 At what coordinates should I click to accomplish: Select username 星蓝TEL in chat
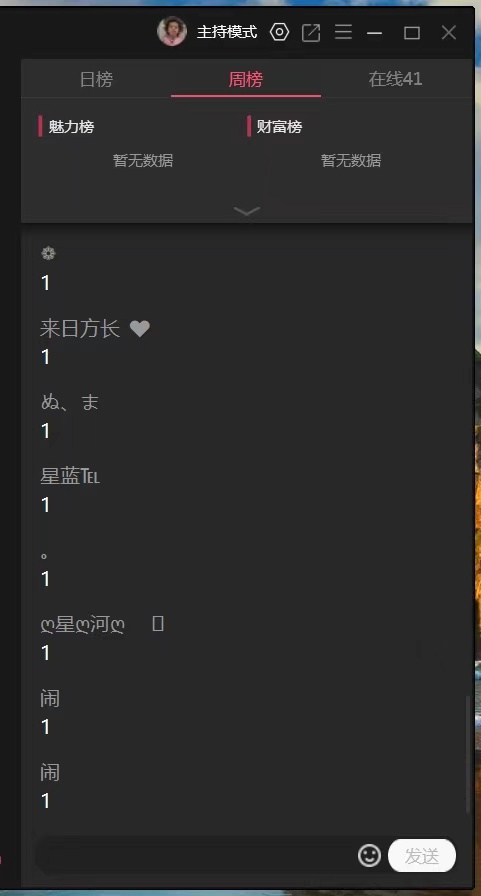point(70,477)
